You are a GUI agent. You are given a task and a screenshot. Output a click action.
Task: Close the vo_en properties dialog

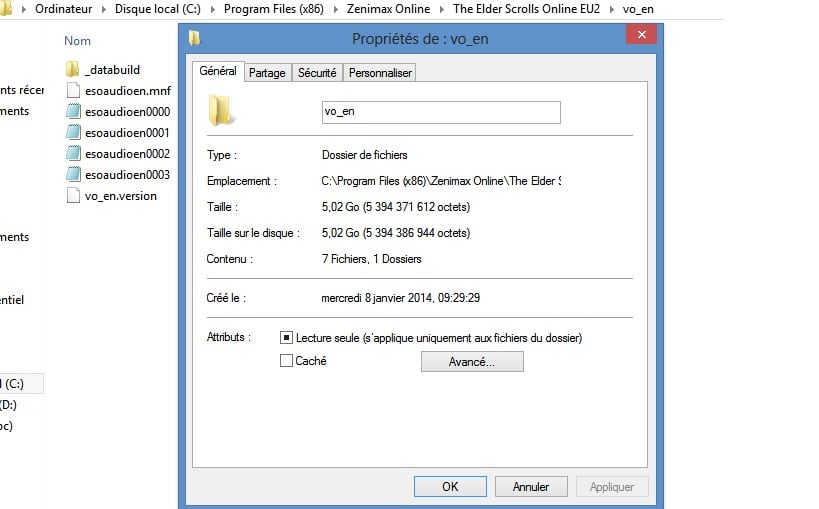pyautogui.click(x=641, y=34)
